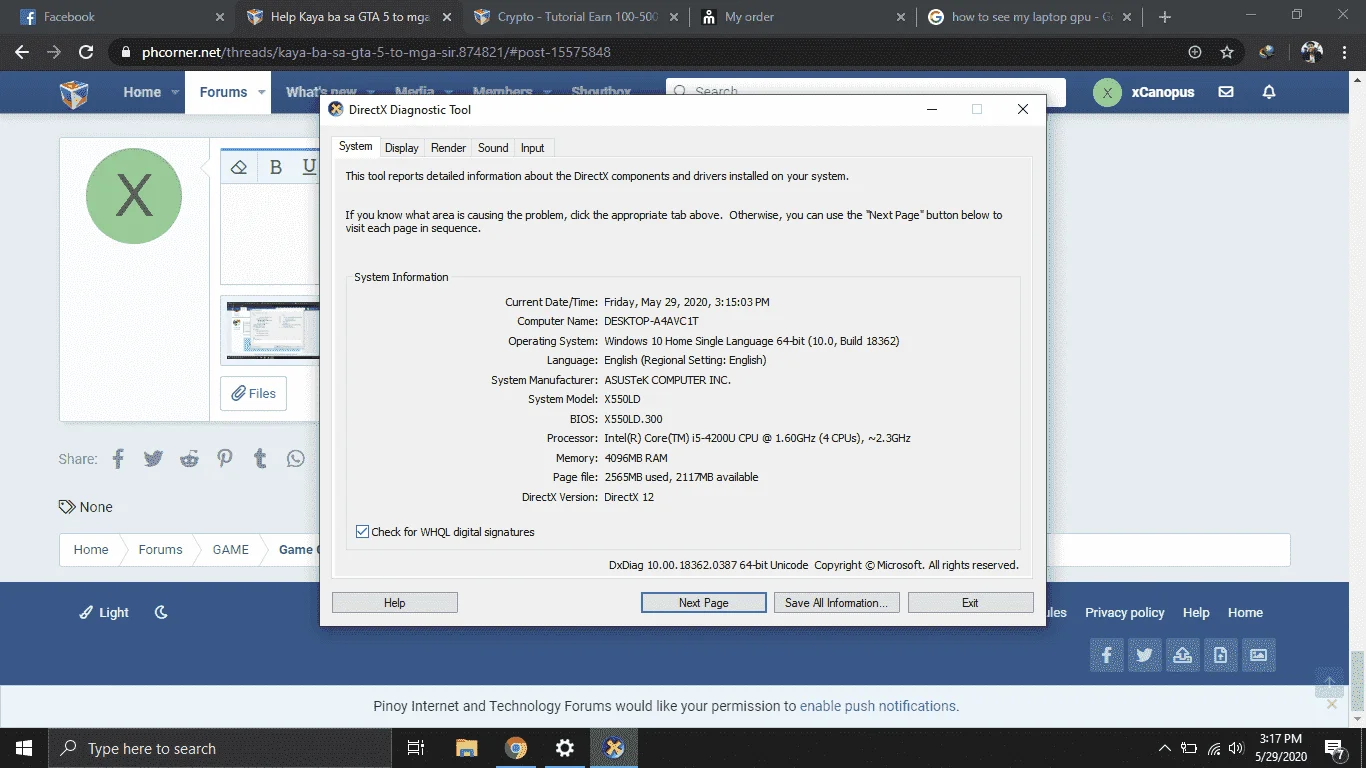Click the Home breadcrumb link
Viewport: 1366px width, 768px height.
[x=91, y=550]
